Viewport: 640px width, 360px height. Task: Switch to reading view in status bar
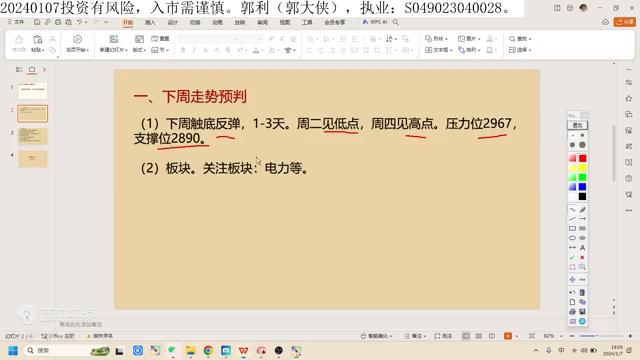pos(492,336)
